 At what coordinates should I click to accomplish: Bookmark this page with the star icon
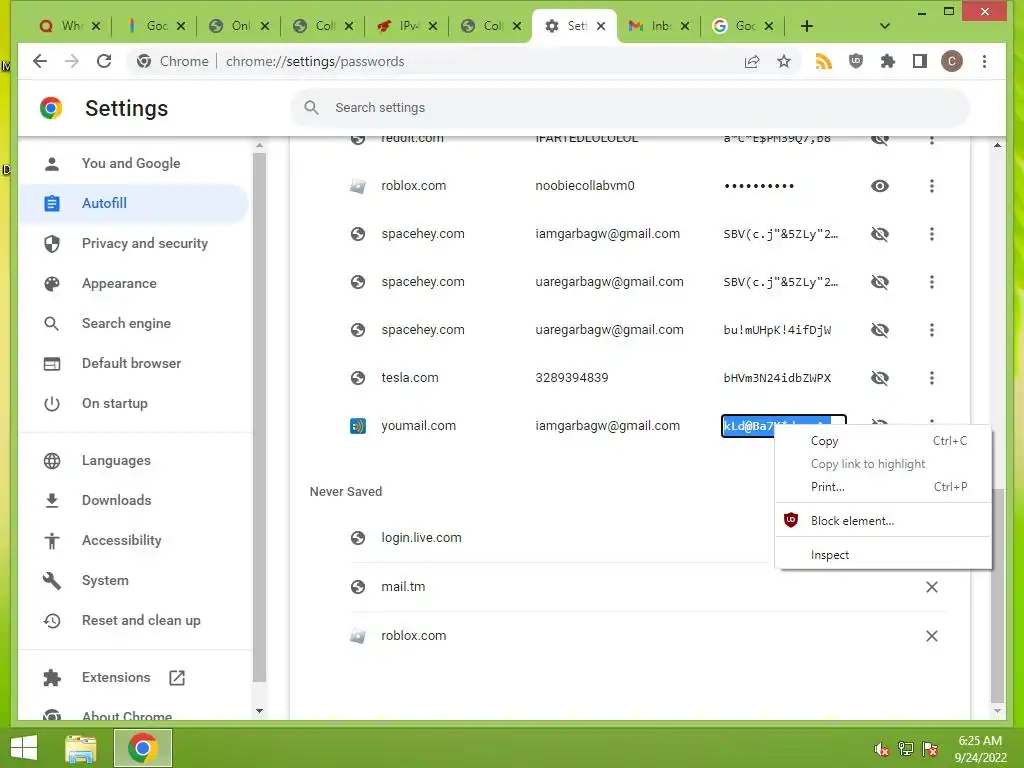pyautogui.click(x=784, y=61)
